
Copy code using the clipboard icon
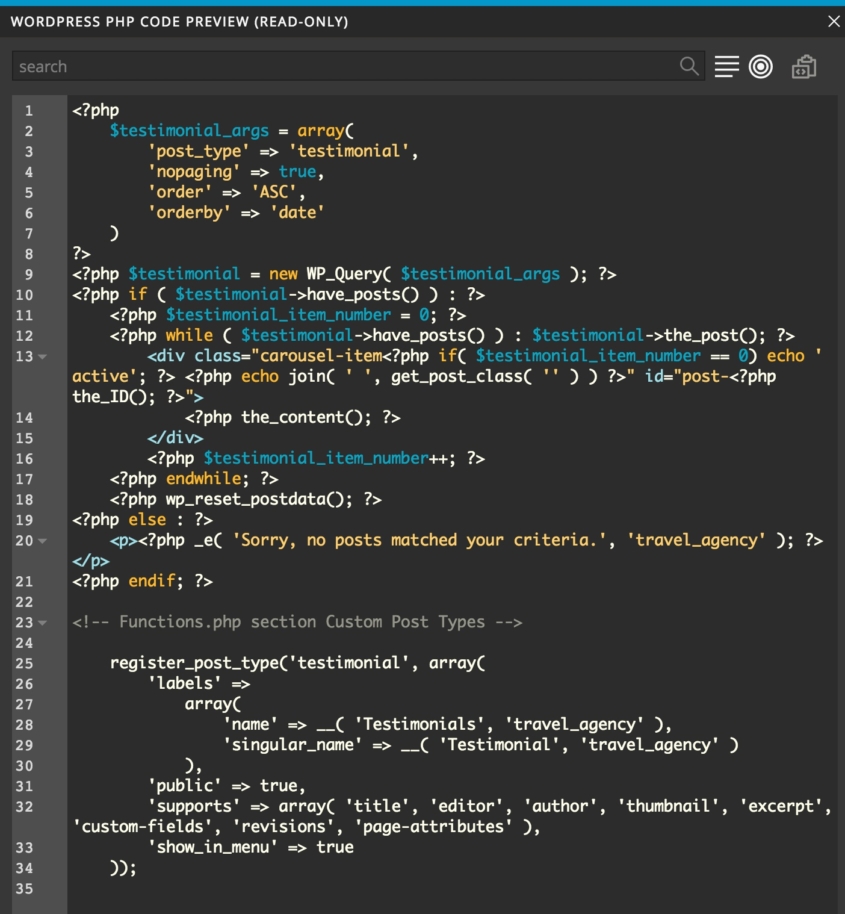click(803, 66)
